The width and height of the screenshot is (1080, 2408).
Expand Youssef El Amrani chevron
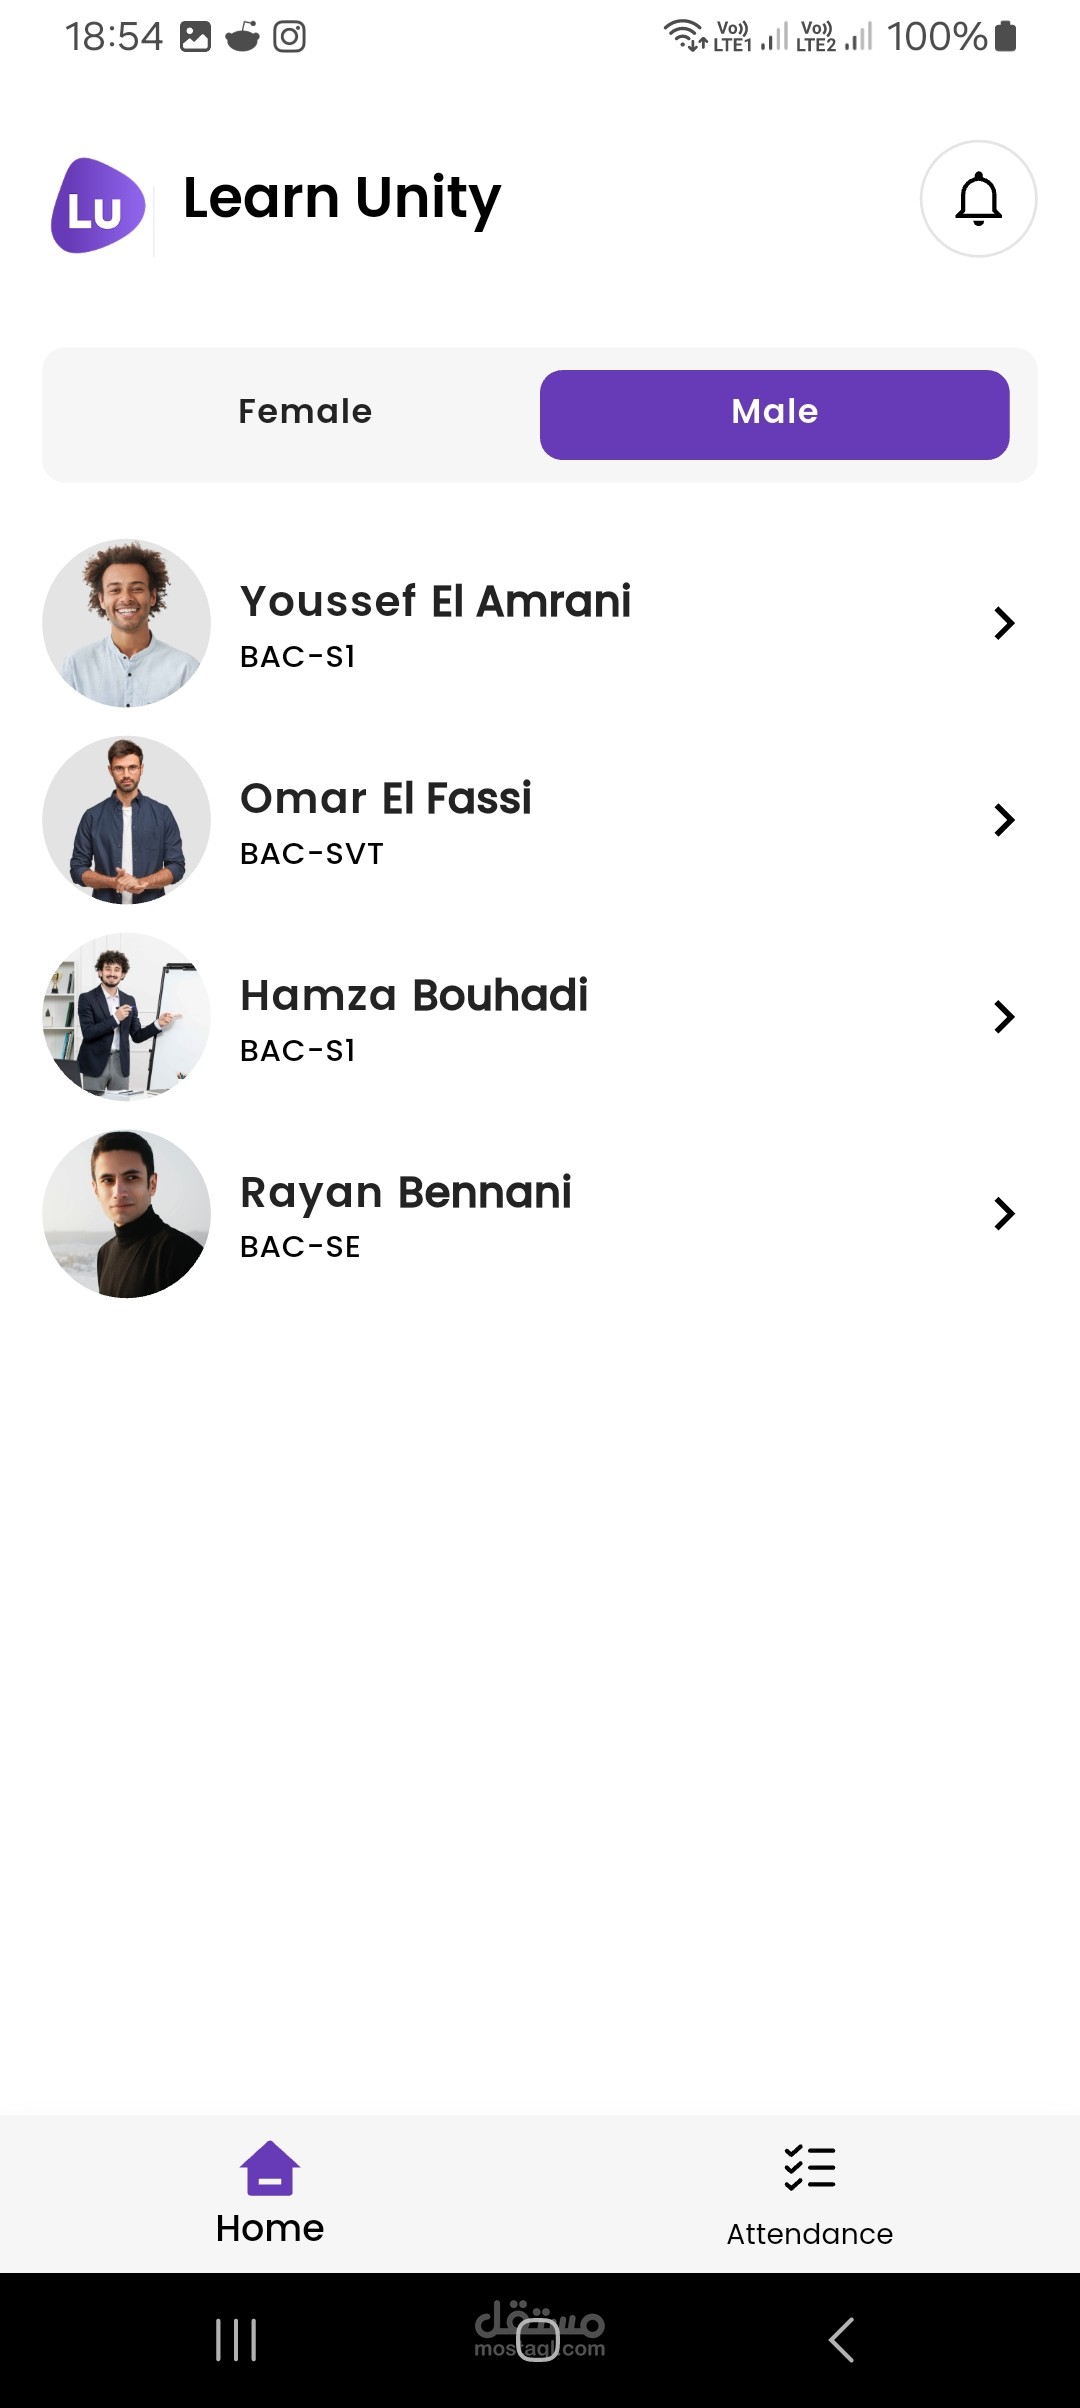click(1004, 623)
